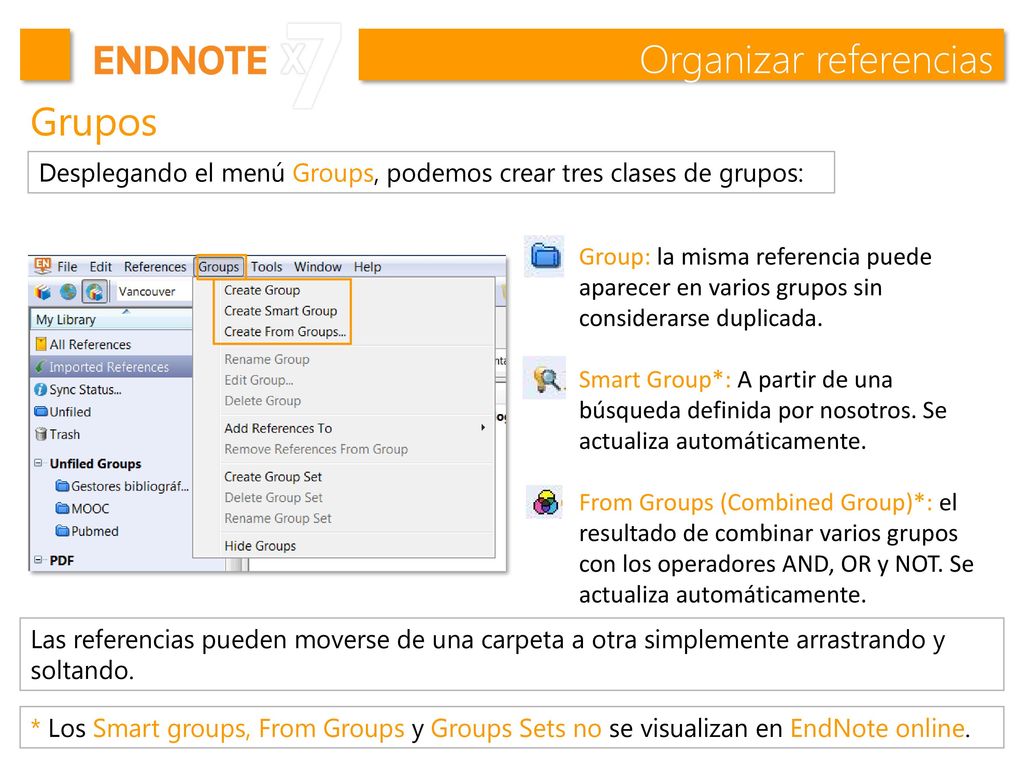Image resolution: width=1024 pixels, height=768 pixels.
Task: Open the Window menu
Action: [x=317, y=266]
